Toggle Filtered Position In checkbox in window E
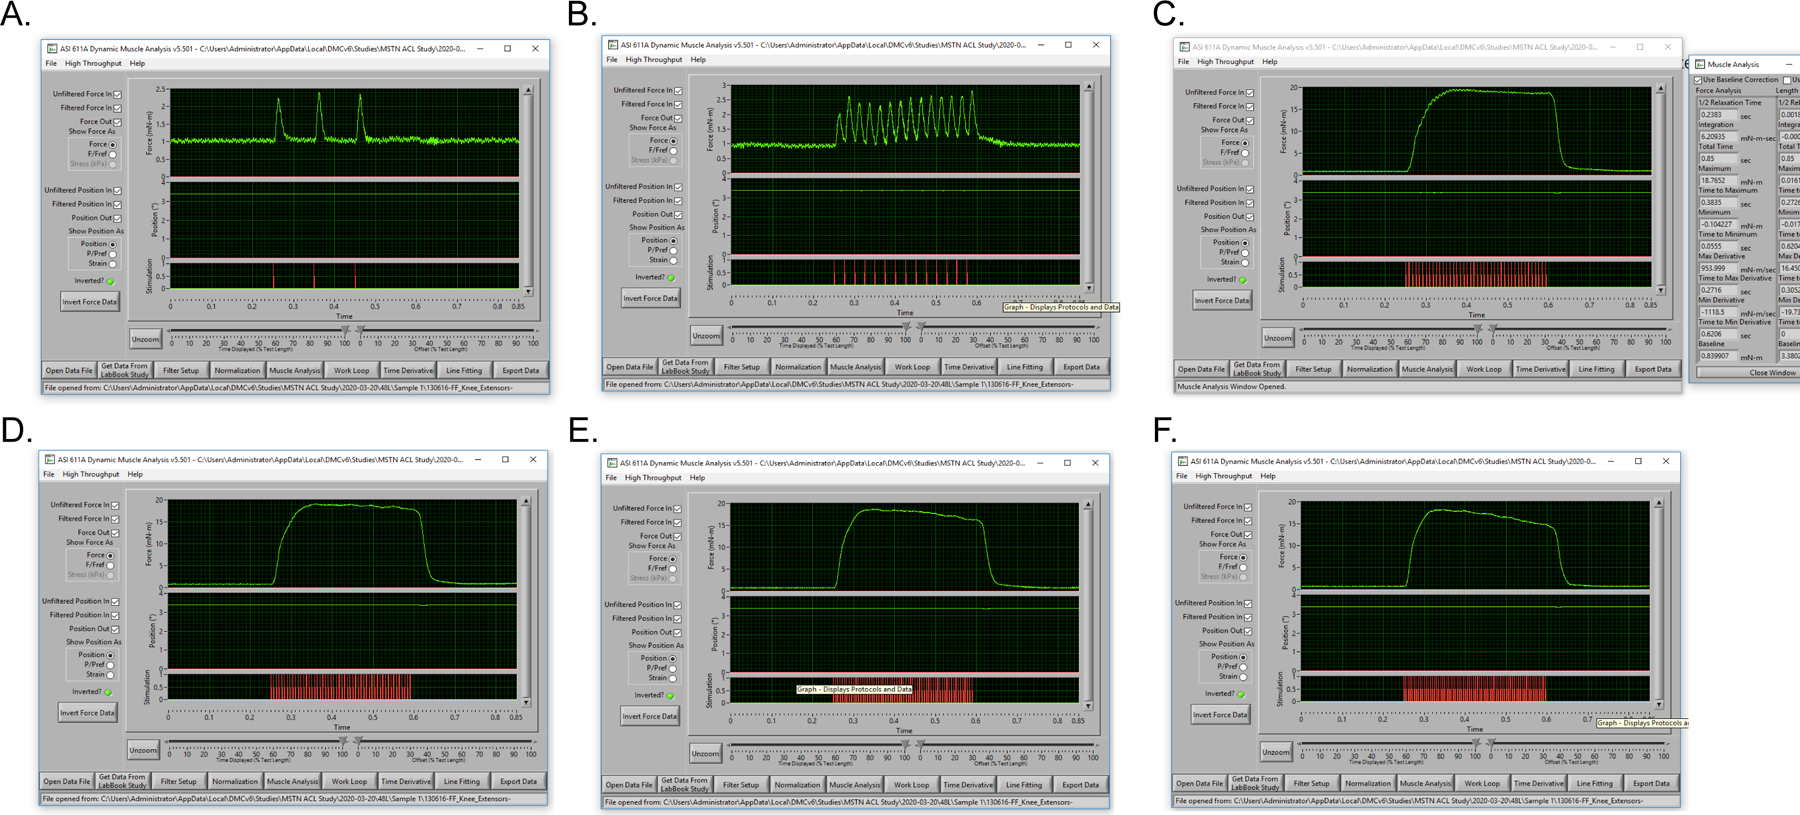The height and width of the screenshot is (815, 1800). 677,619
